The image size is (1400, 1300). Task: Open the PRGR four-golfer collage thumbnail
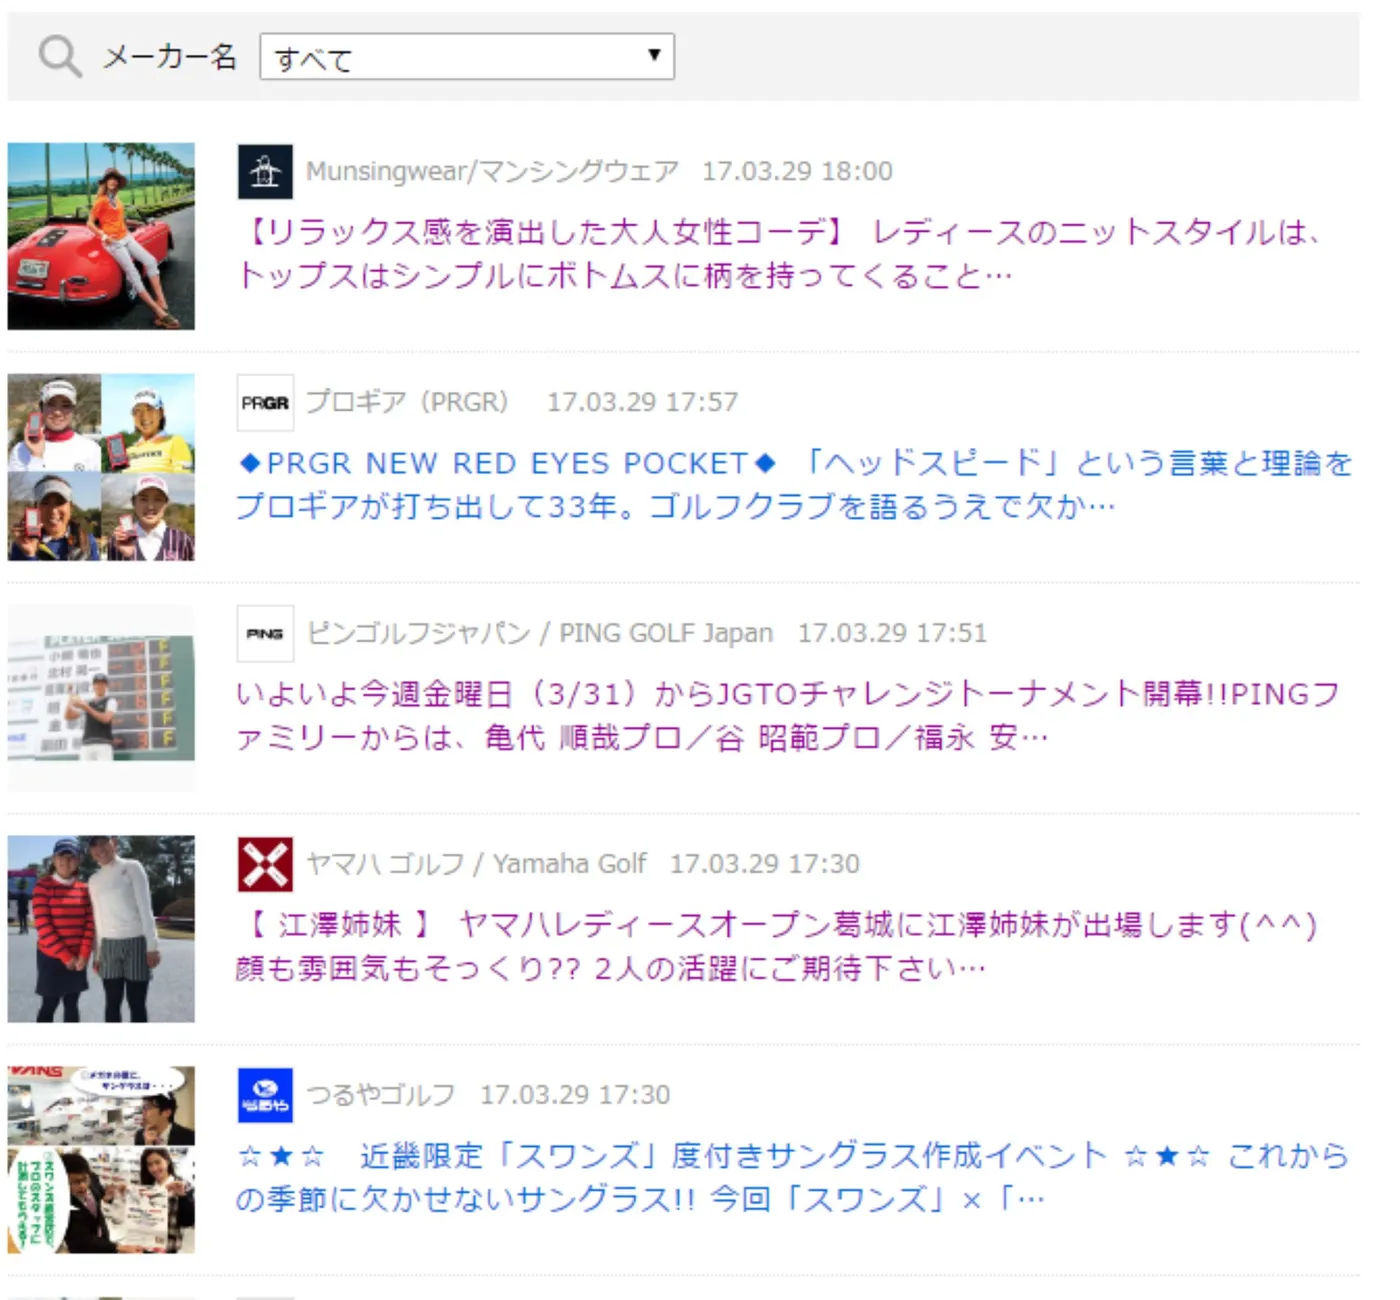pos(101,467)
